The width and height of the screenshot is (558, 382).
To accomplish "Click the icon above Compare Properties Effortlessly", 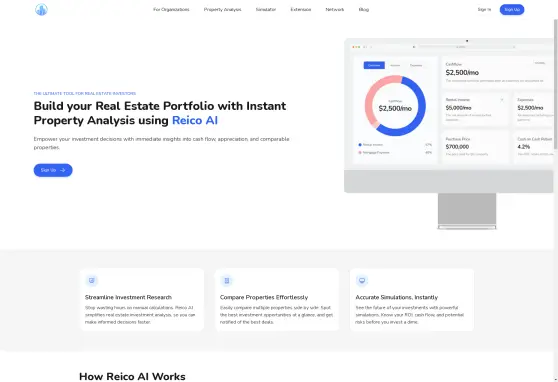I will pyautogui.click(x=227, y=281).
